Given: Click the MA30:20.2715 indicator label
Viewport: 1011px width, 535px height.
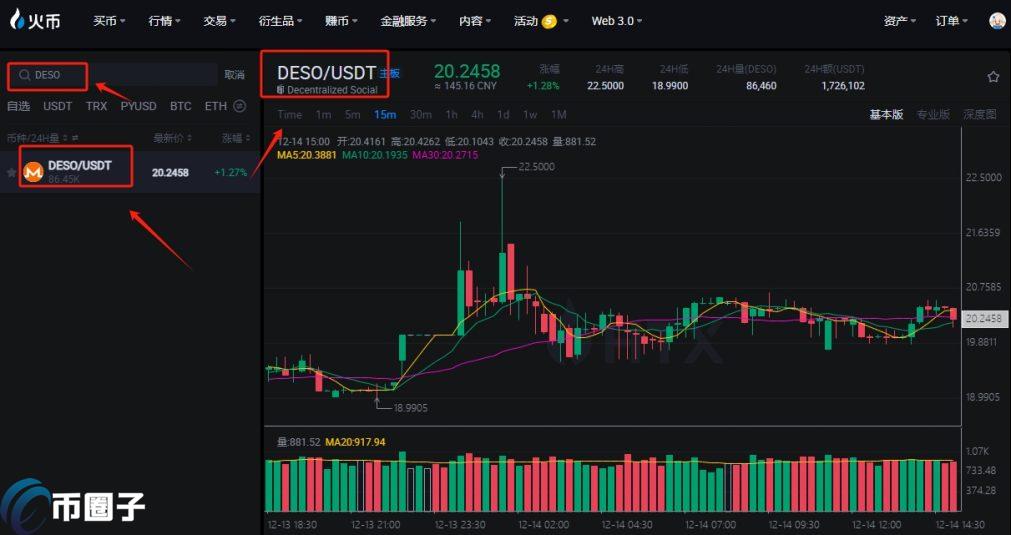Looking at the screenshot, I should tap(445, 155).
